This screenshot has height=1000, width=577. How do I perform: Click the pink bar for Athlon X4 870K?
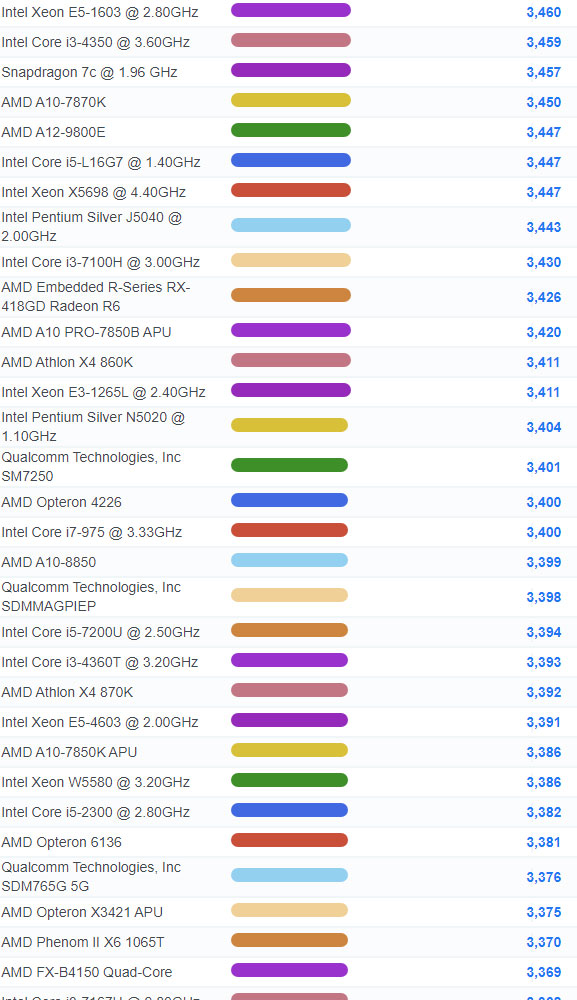(289, 690)
